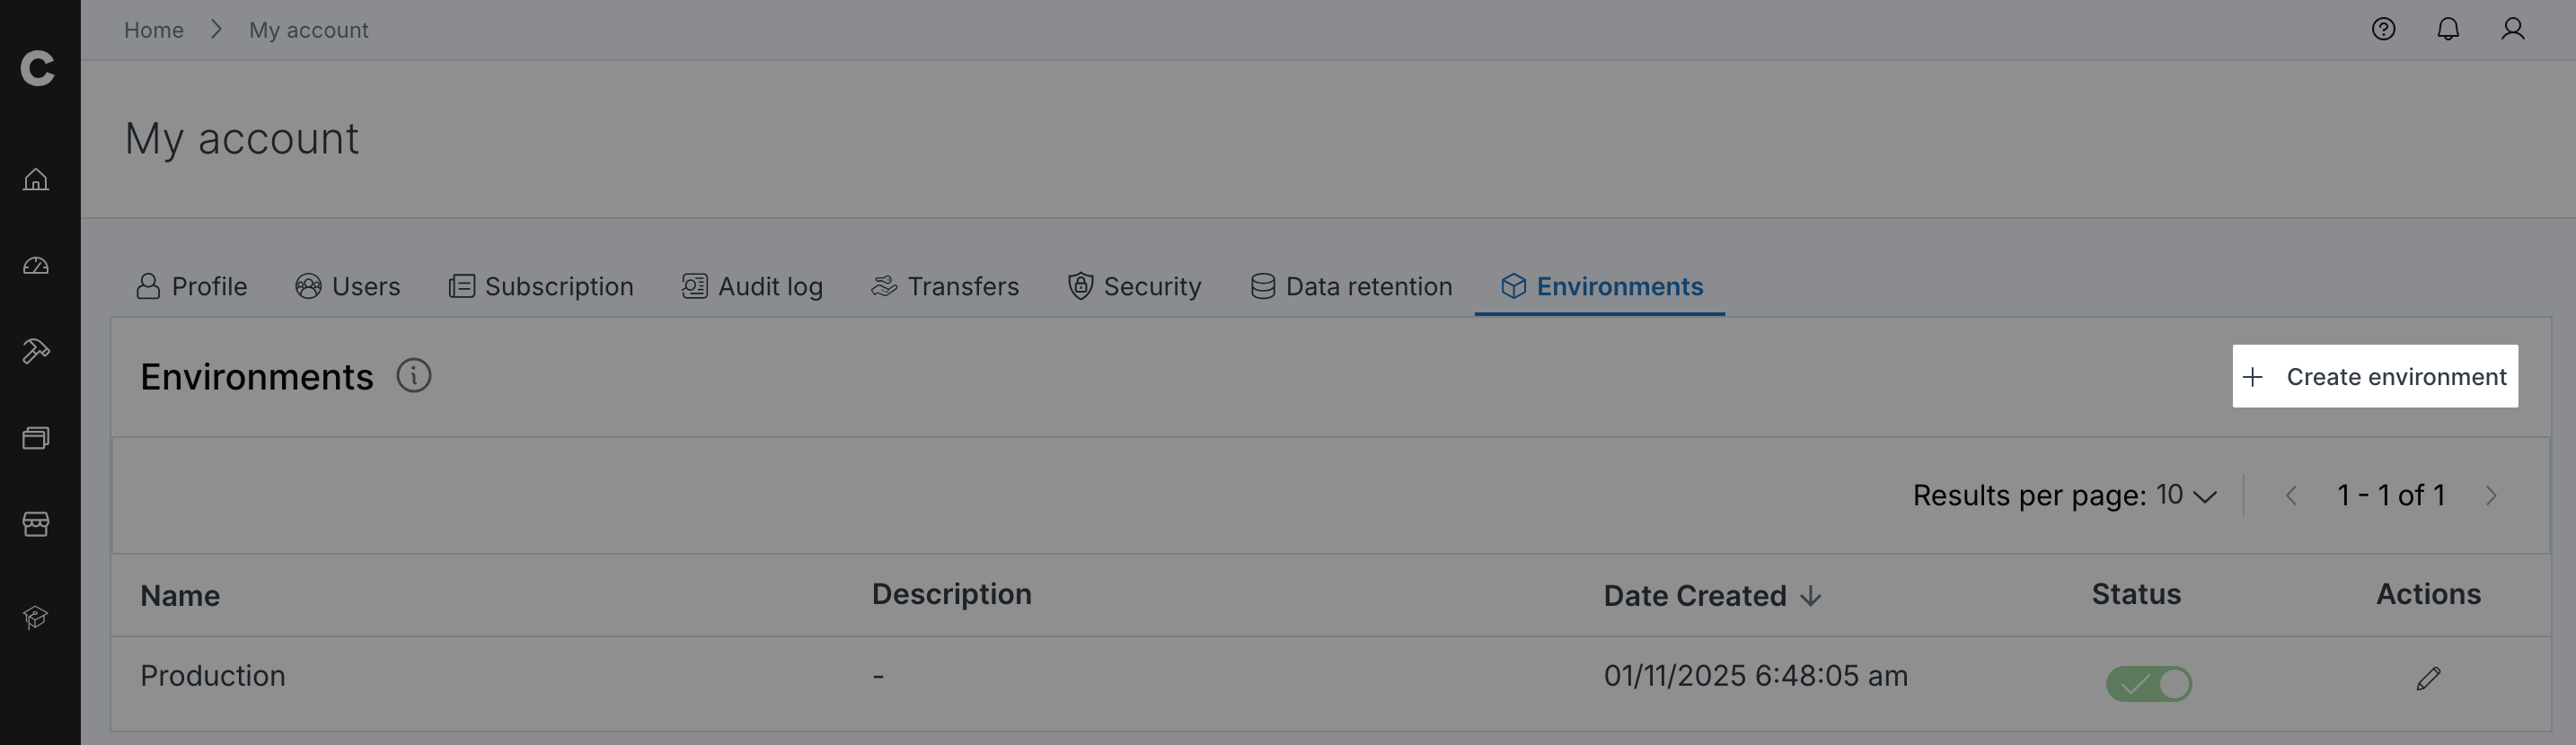Open the Dashboard gauge icon
The width and height of the screenshot is (2576, 745).
coord(36,265)
